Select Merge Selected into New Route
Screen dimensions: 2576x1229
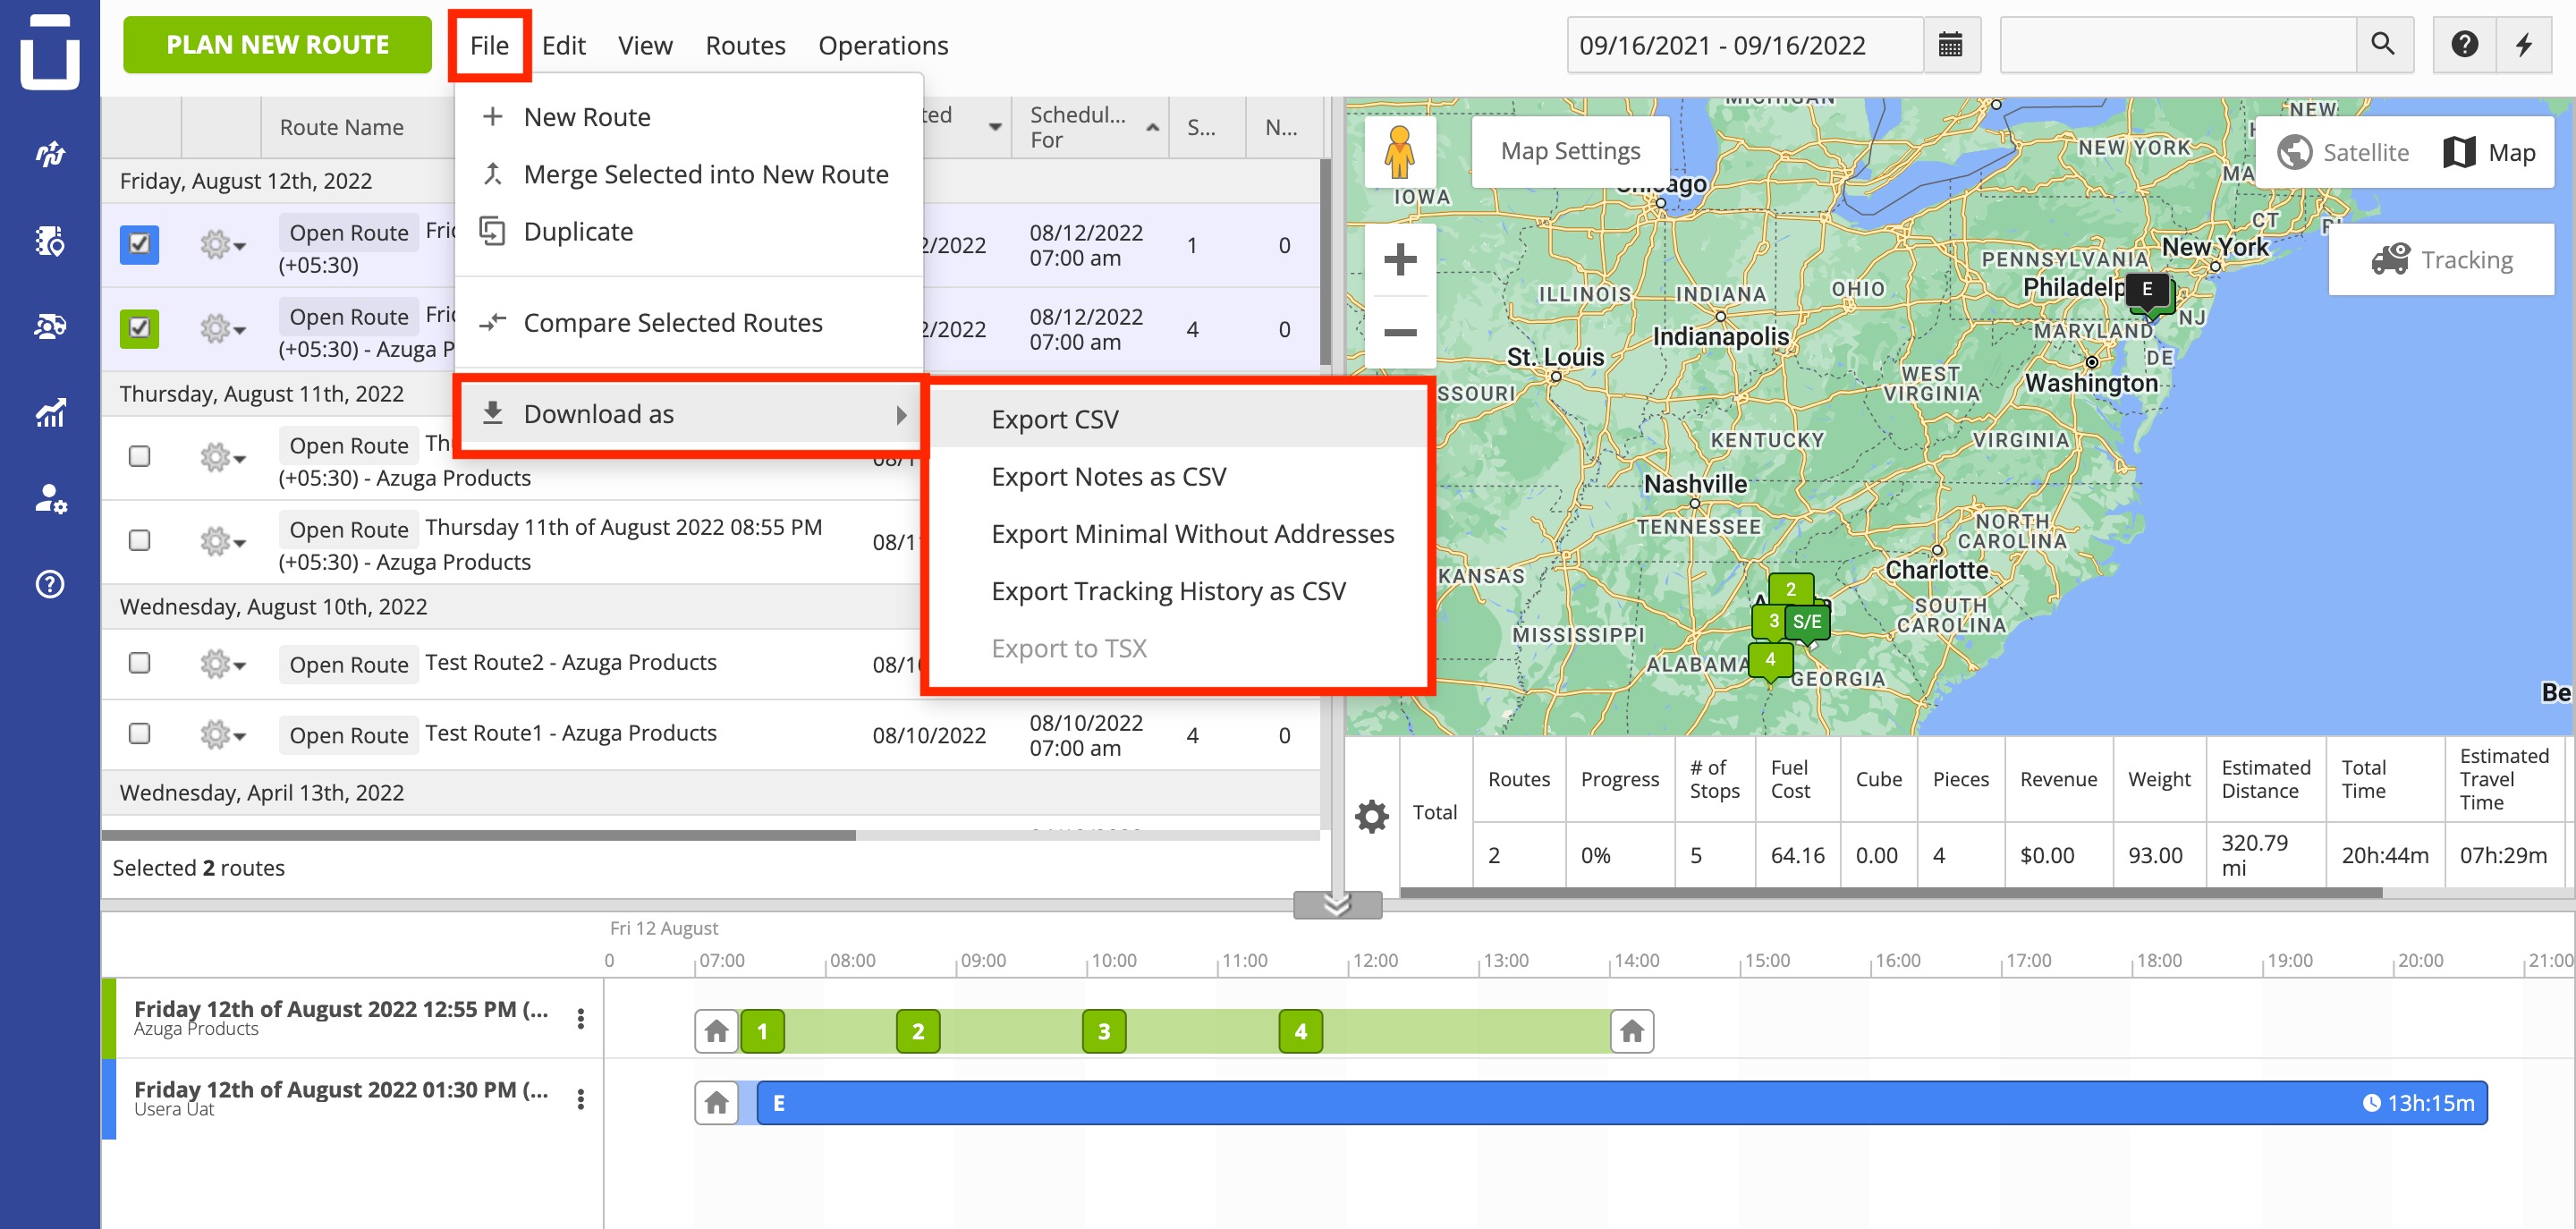[688, 174]
